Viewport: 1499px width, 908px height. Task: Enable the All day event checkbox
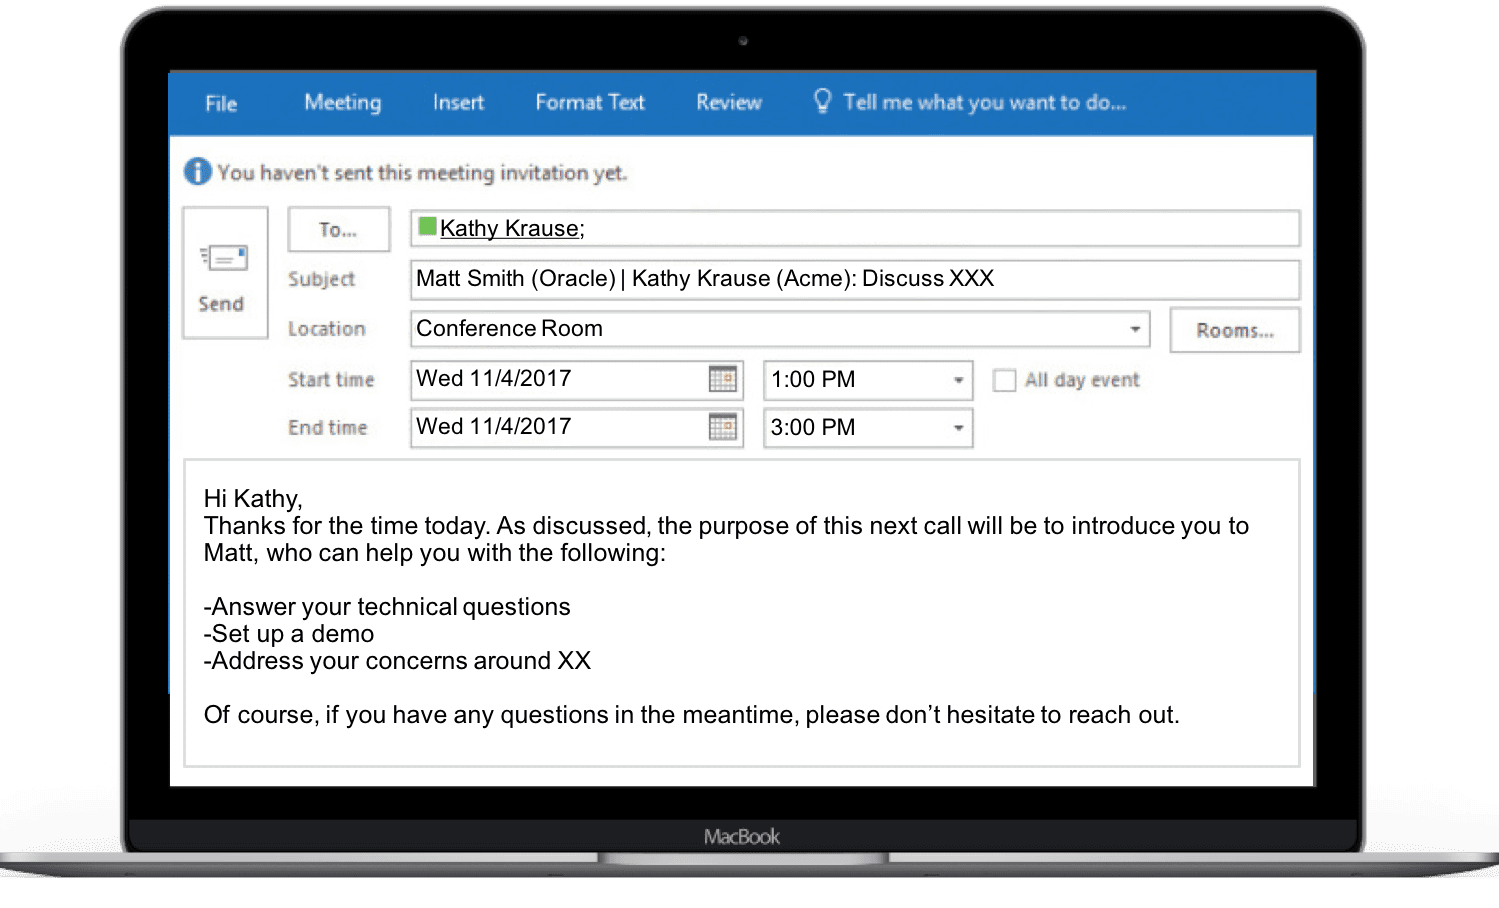point(1004,380)
